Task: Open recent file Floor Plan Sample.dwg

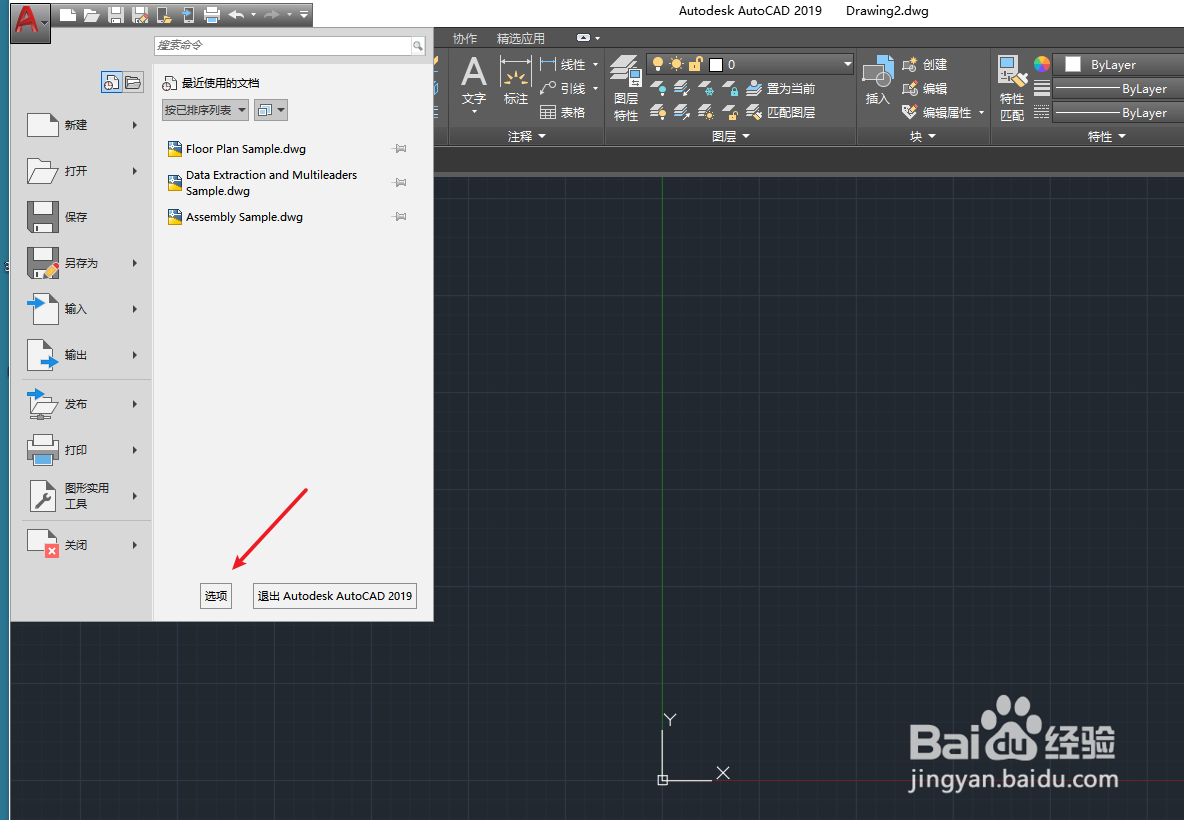Action: tap(246, 149)
